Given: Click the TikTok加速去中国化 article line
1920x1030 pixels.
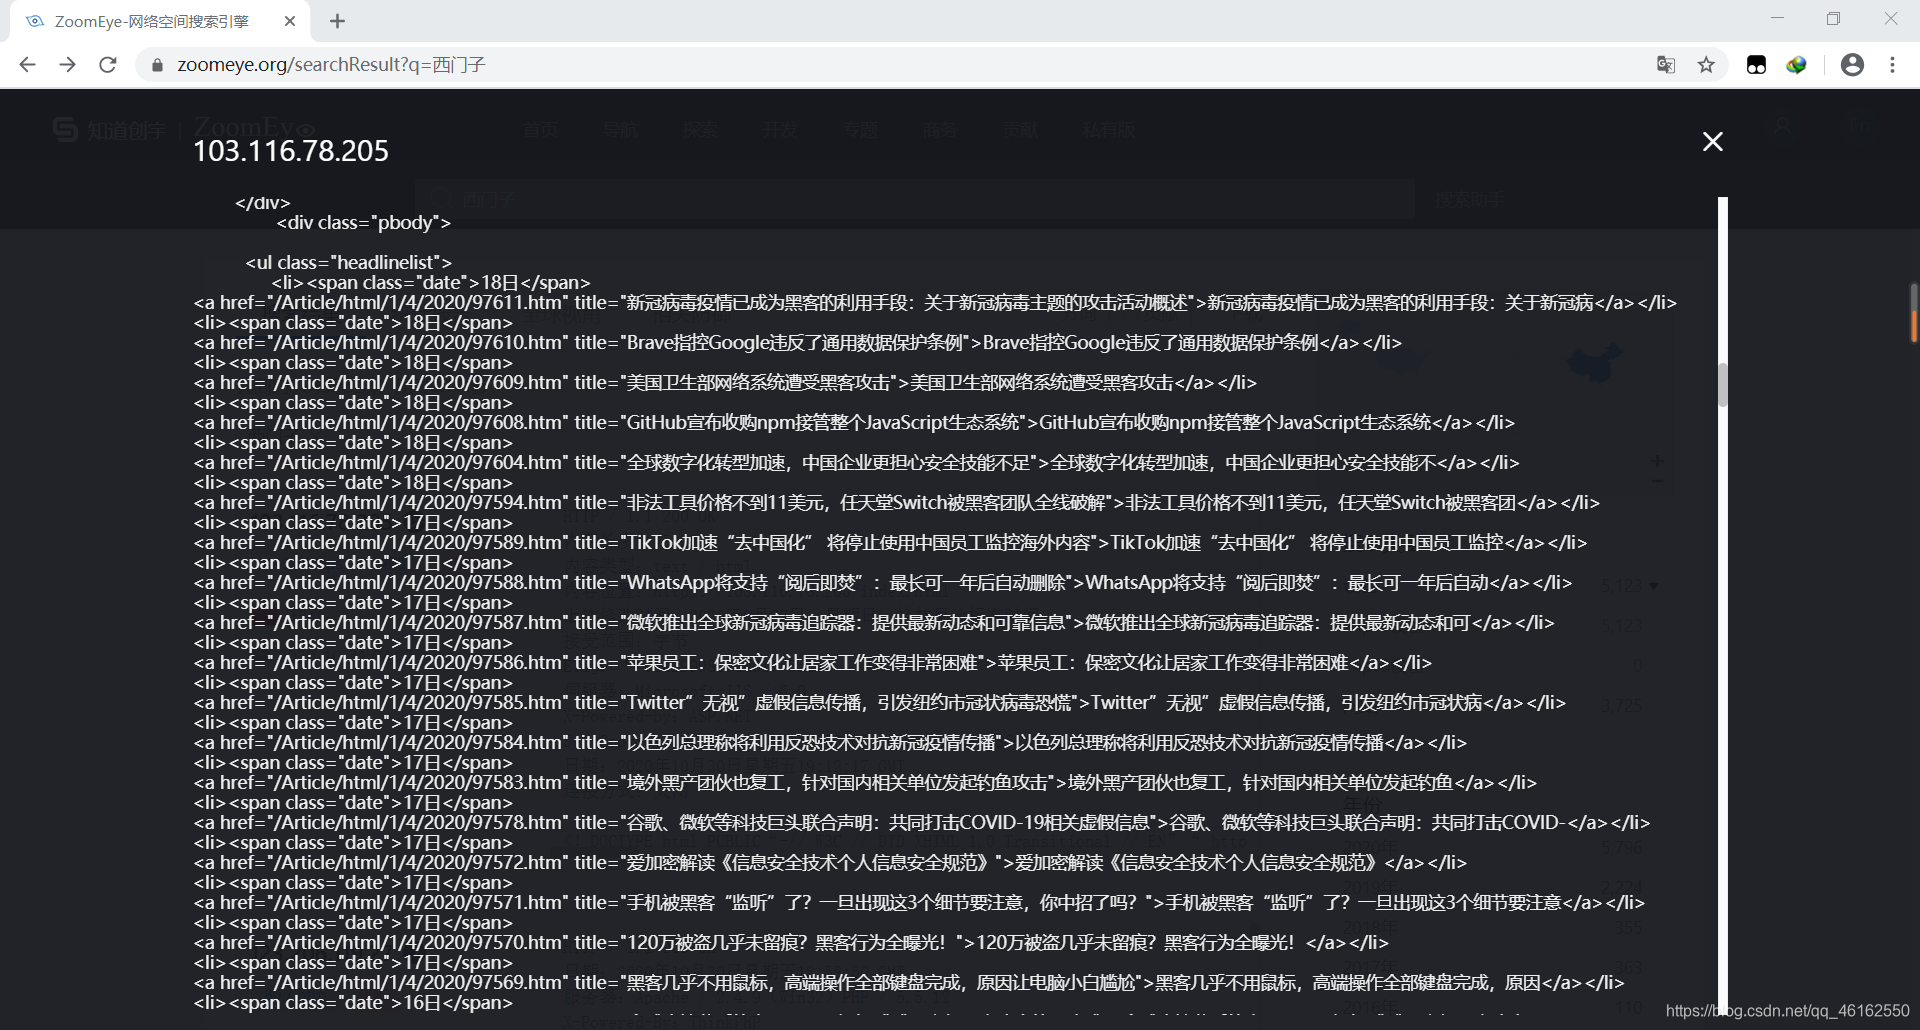Looking at the screenshot, I should tap(890, 543).
